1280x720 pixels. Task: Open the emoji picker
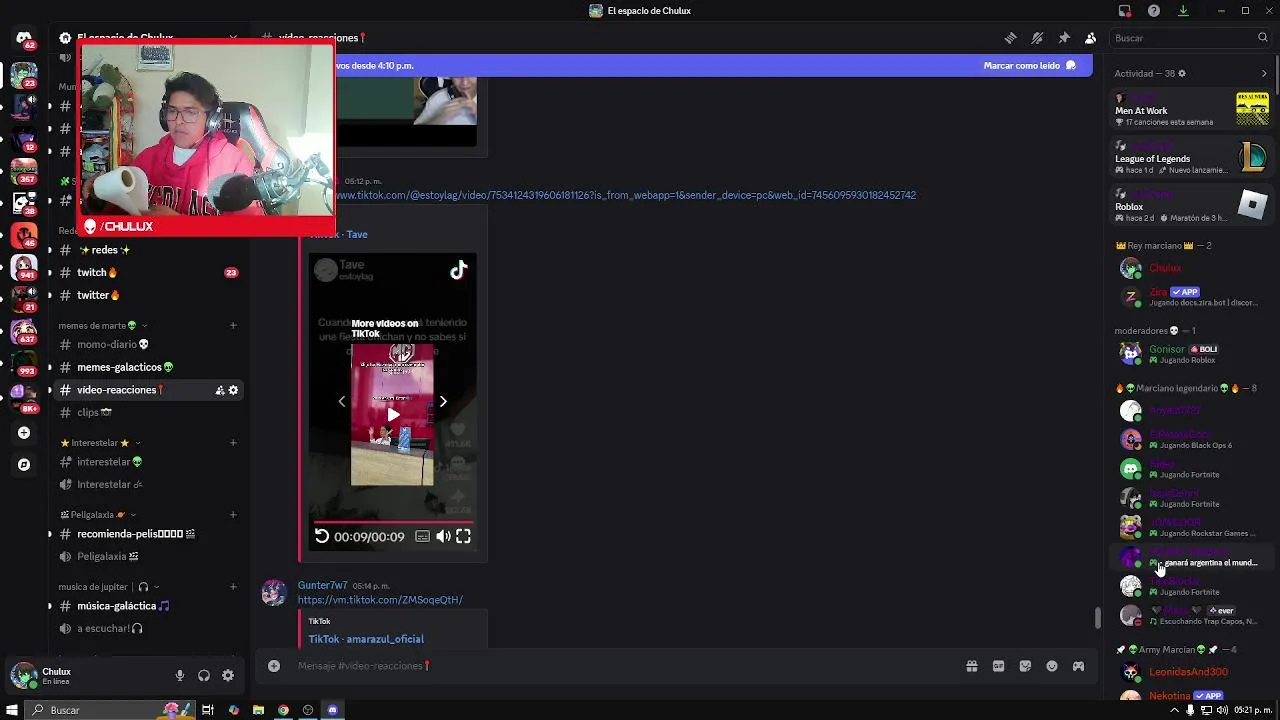click(x=1052, y=666)
